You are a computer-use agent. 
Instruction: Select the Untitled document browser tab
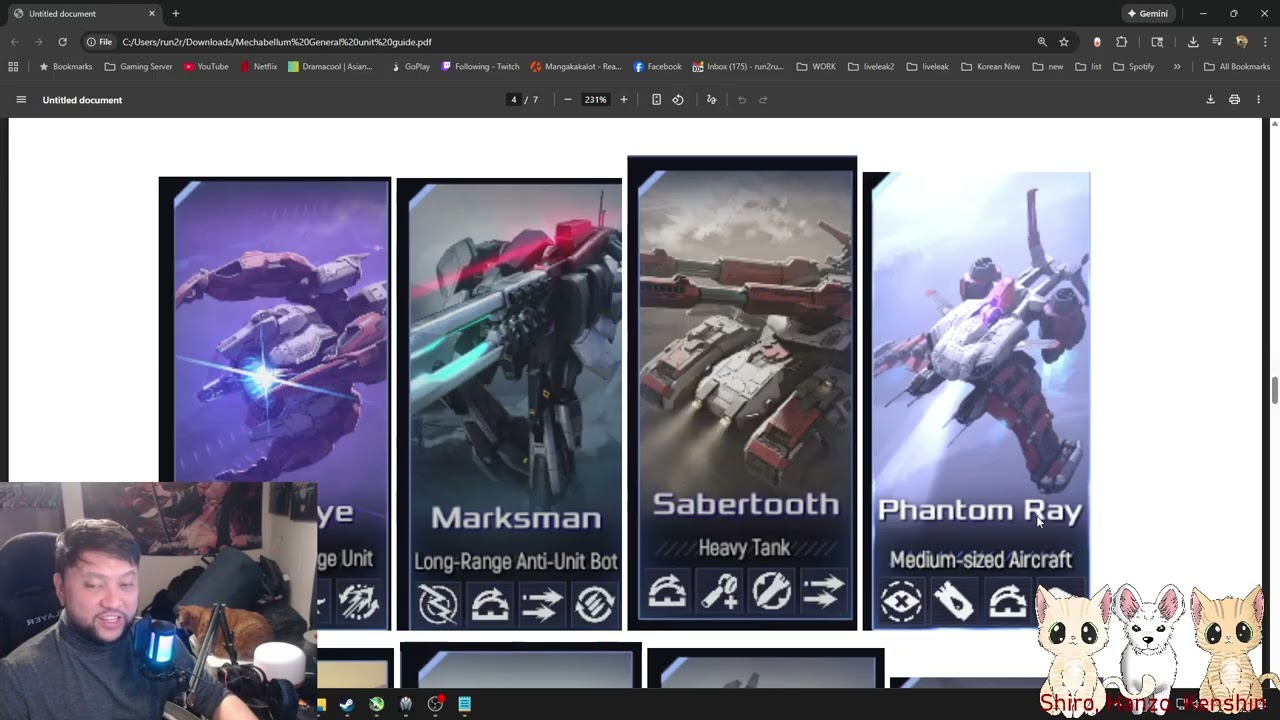pyautogui.click(x=86, y=14)
